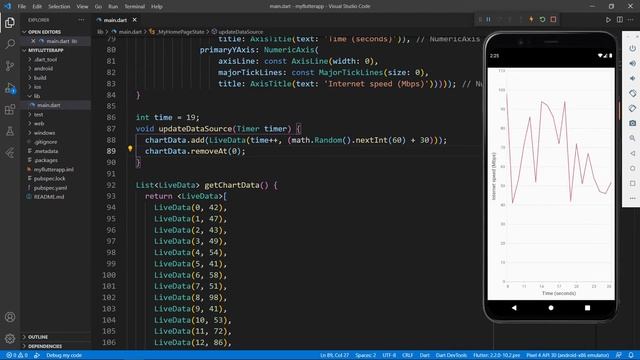This screenshot has height=360, width=640.
Task: Click the Ln 89, Col 27 status entry
Action: coord(334,355)
